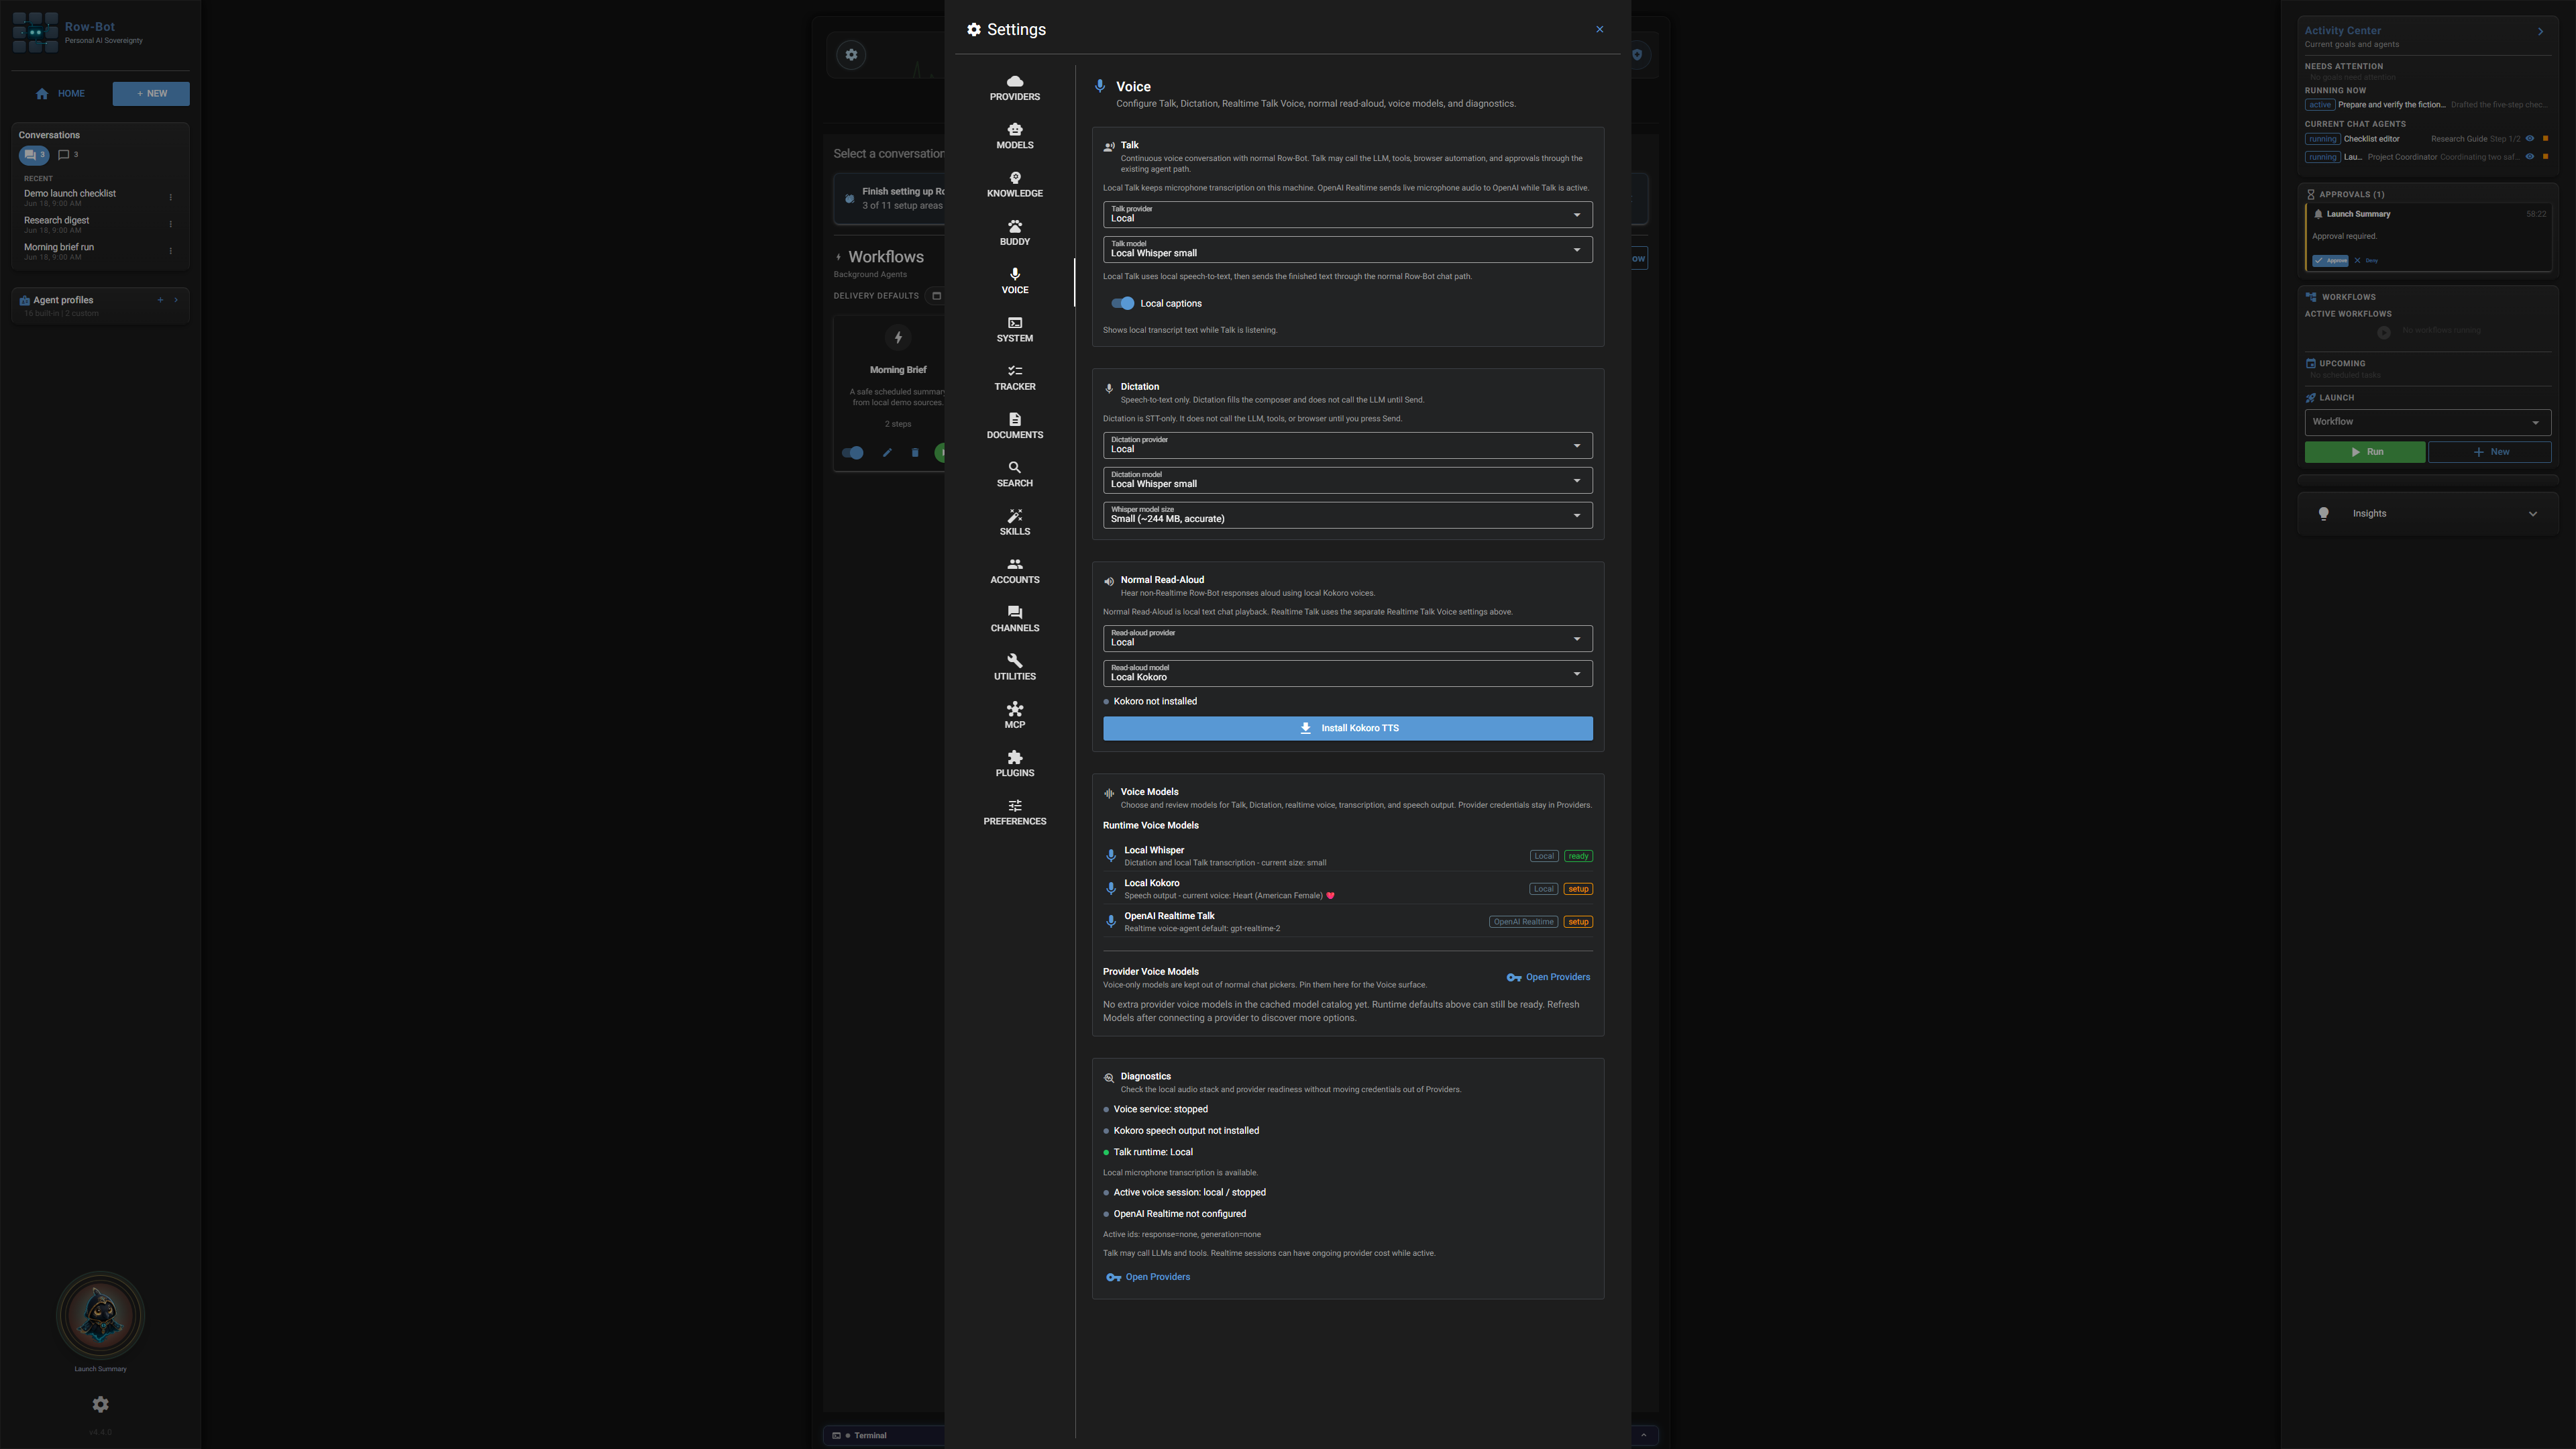Open the Documents settings icon
This screenshot has height=1449, width=2576.
(1014, 419)
